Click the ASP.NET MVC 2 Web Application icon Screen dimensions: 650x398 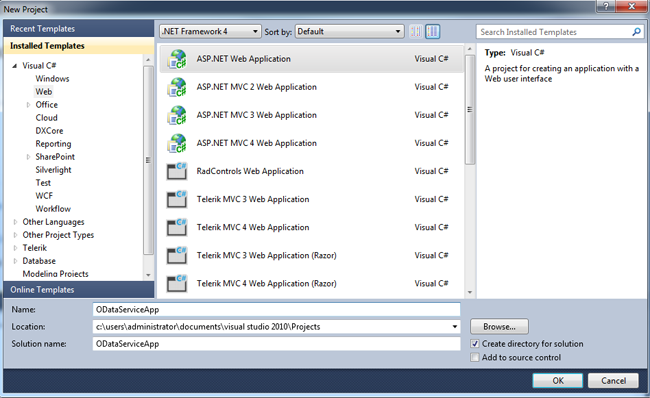[x=177, y=87]
